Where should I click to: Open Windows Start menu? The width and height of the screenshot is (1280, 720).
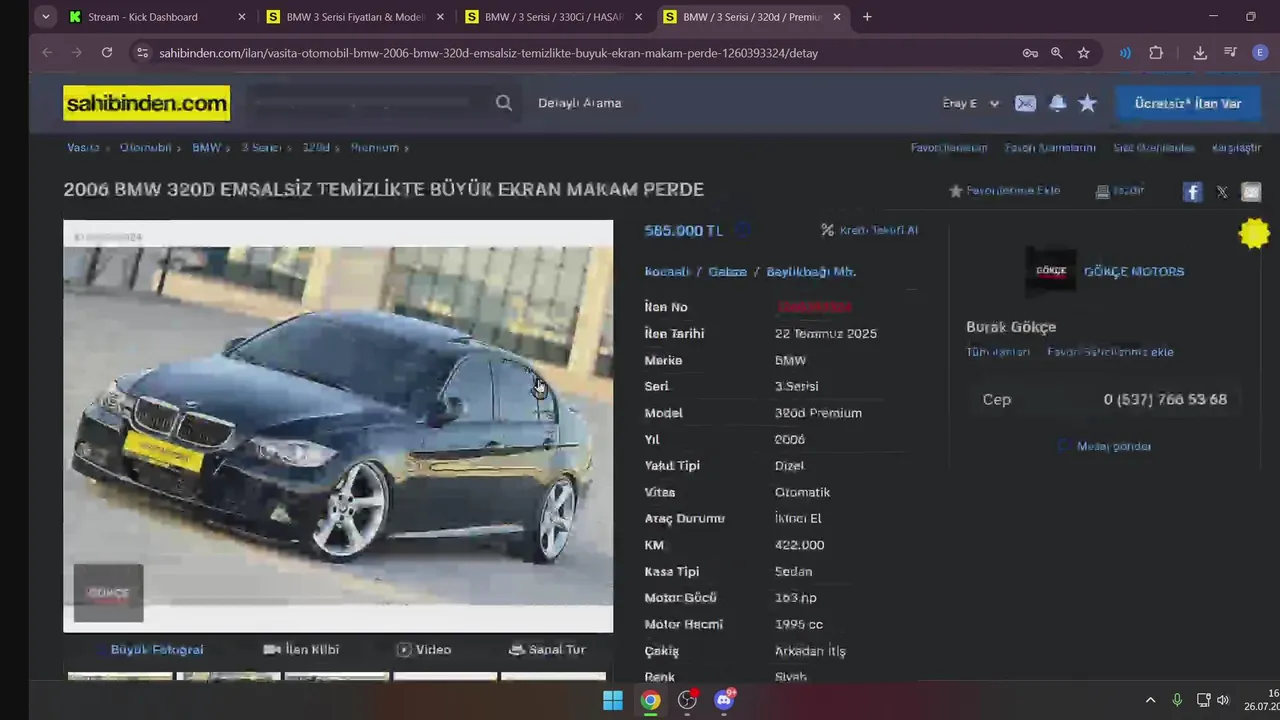coord(613,700)
